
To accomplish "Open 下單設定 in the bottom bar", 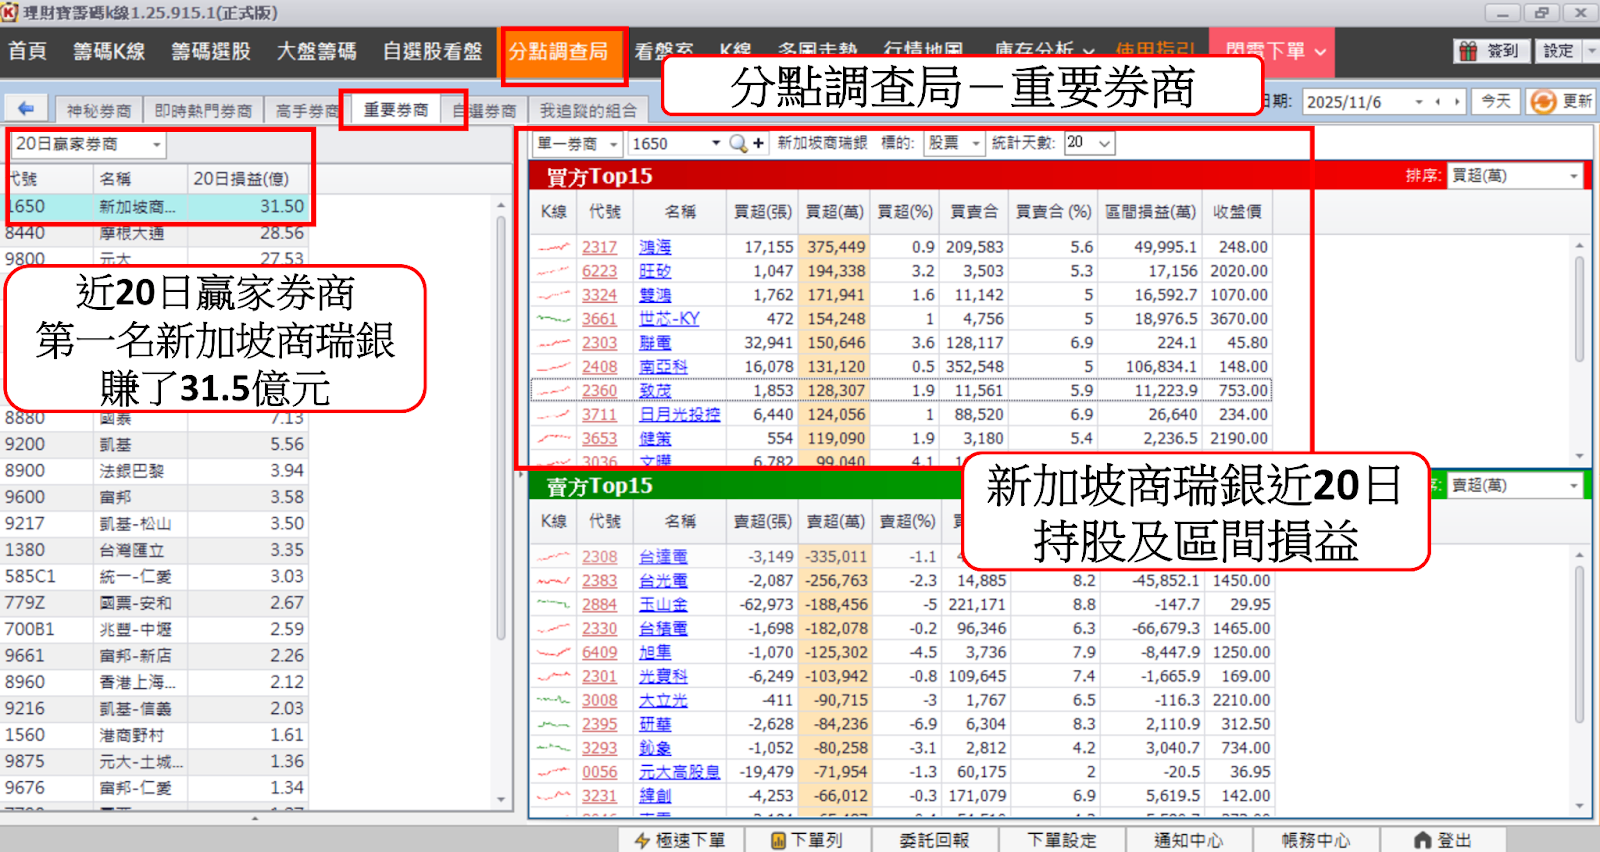I will pos(1062,840).
